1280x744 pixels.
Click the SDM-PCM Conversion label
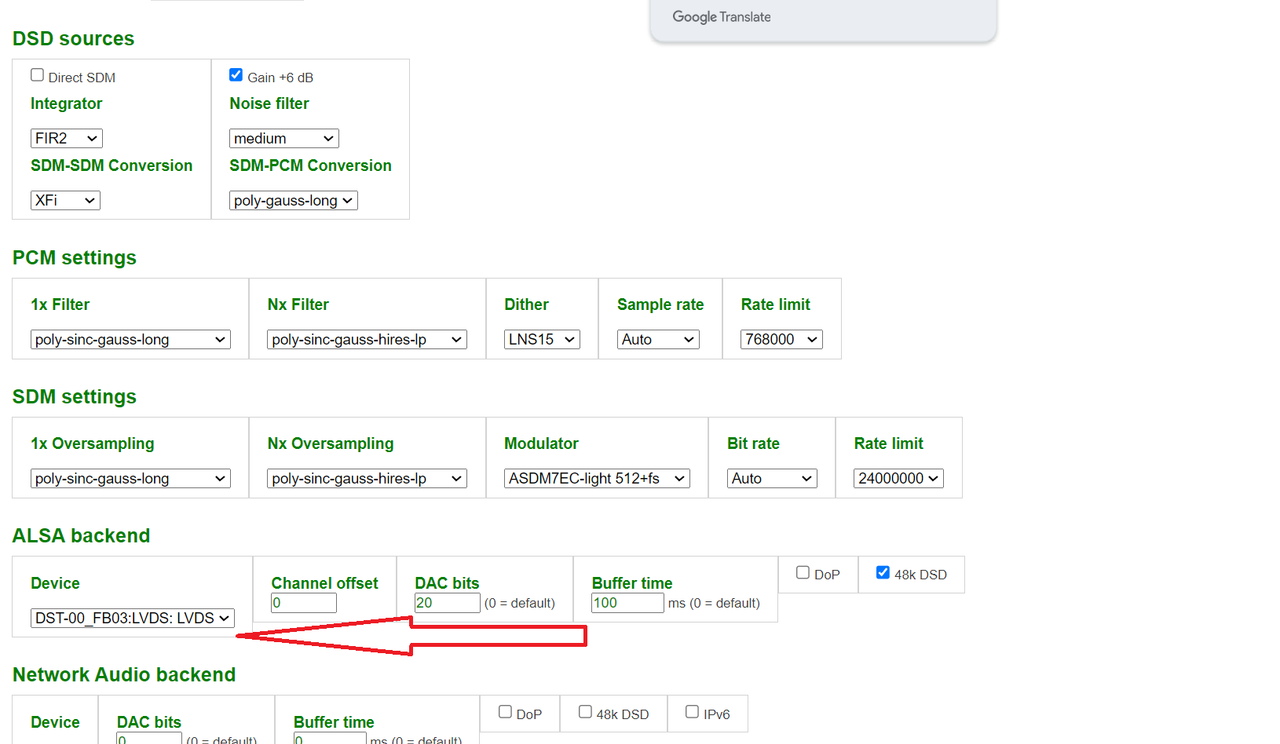tap(310, 165)
